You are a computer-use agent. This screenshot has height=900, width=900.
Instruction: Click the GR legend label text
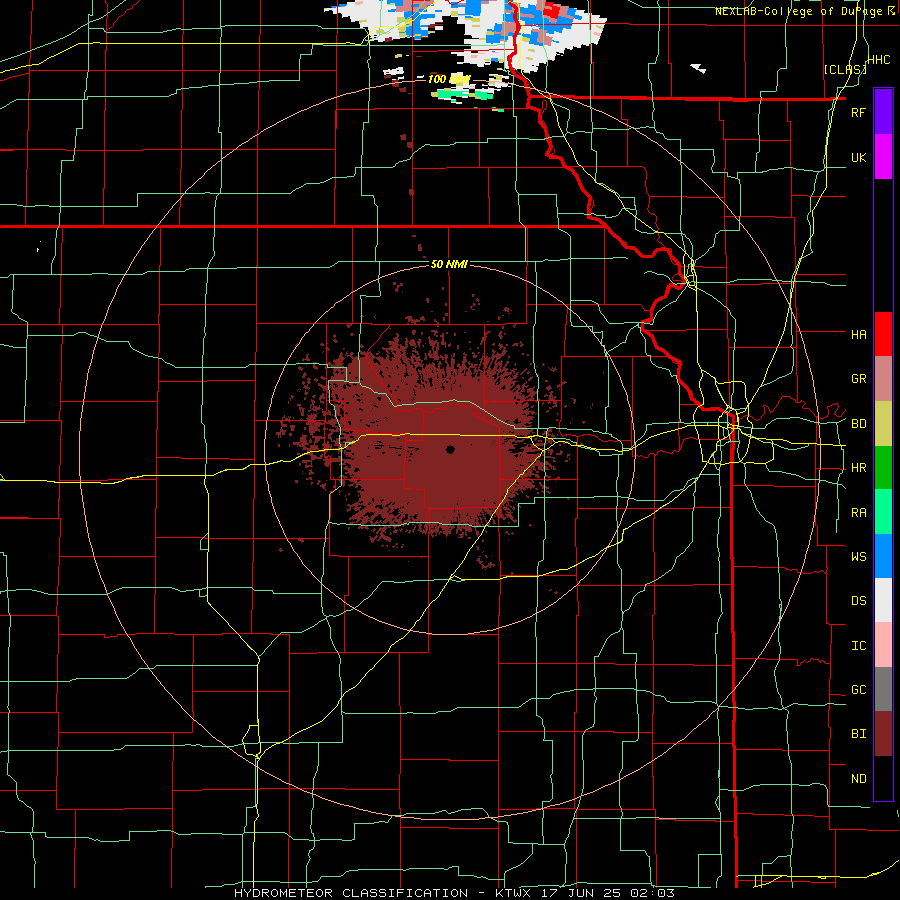pos(859,379)
